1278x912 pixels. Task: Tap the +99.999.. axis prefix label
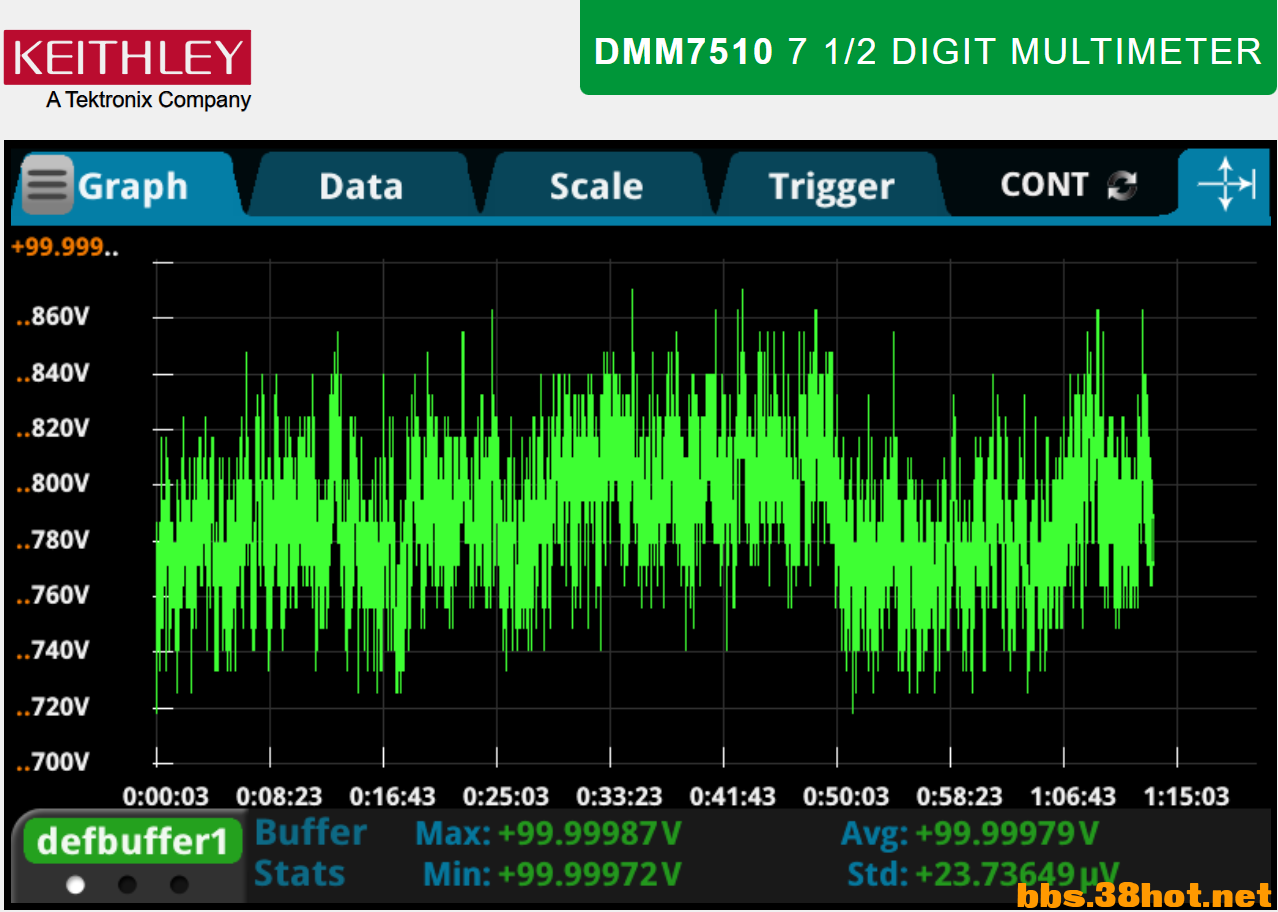point(64,247)
